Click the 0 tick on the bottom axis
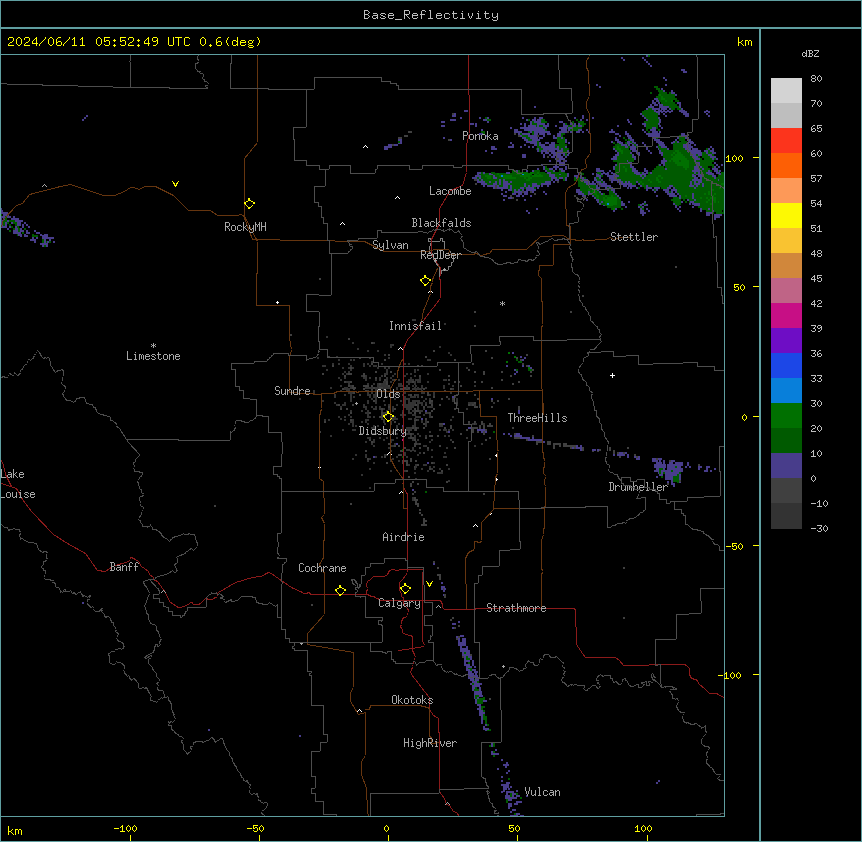Image resolution: width=862 pixels, height=842 pixels. coord(386,828)
